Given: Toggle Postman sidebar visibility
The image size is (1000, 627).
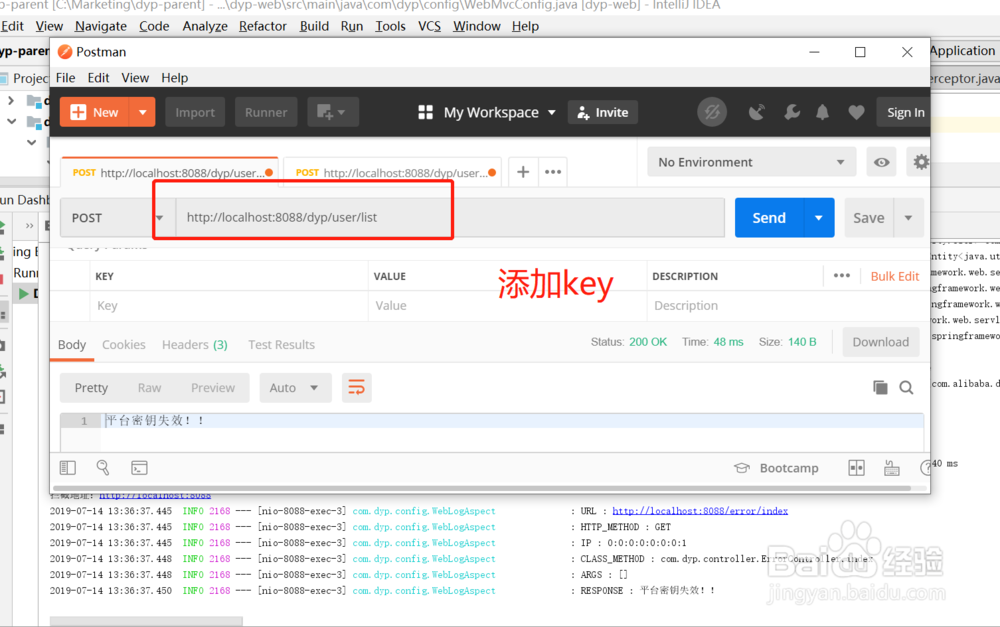Looking at the screenshot, I should click(x=68, y=468).
